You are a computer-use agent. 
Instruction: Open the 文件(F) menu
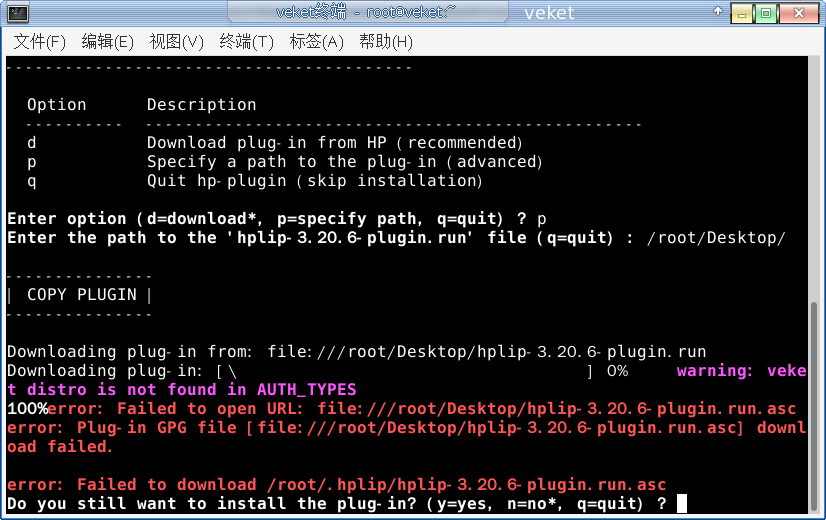[39, 42]
